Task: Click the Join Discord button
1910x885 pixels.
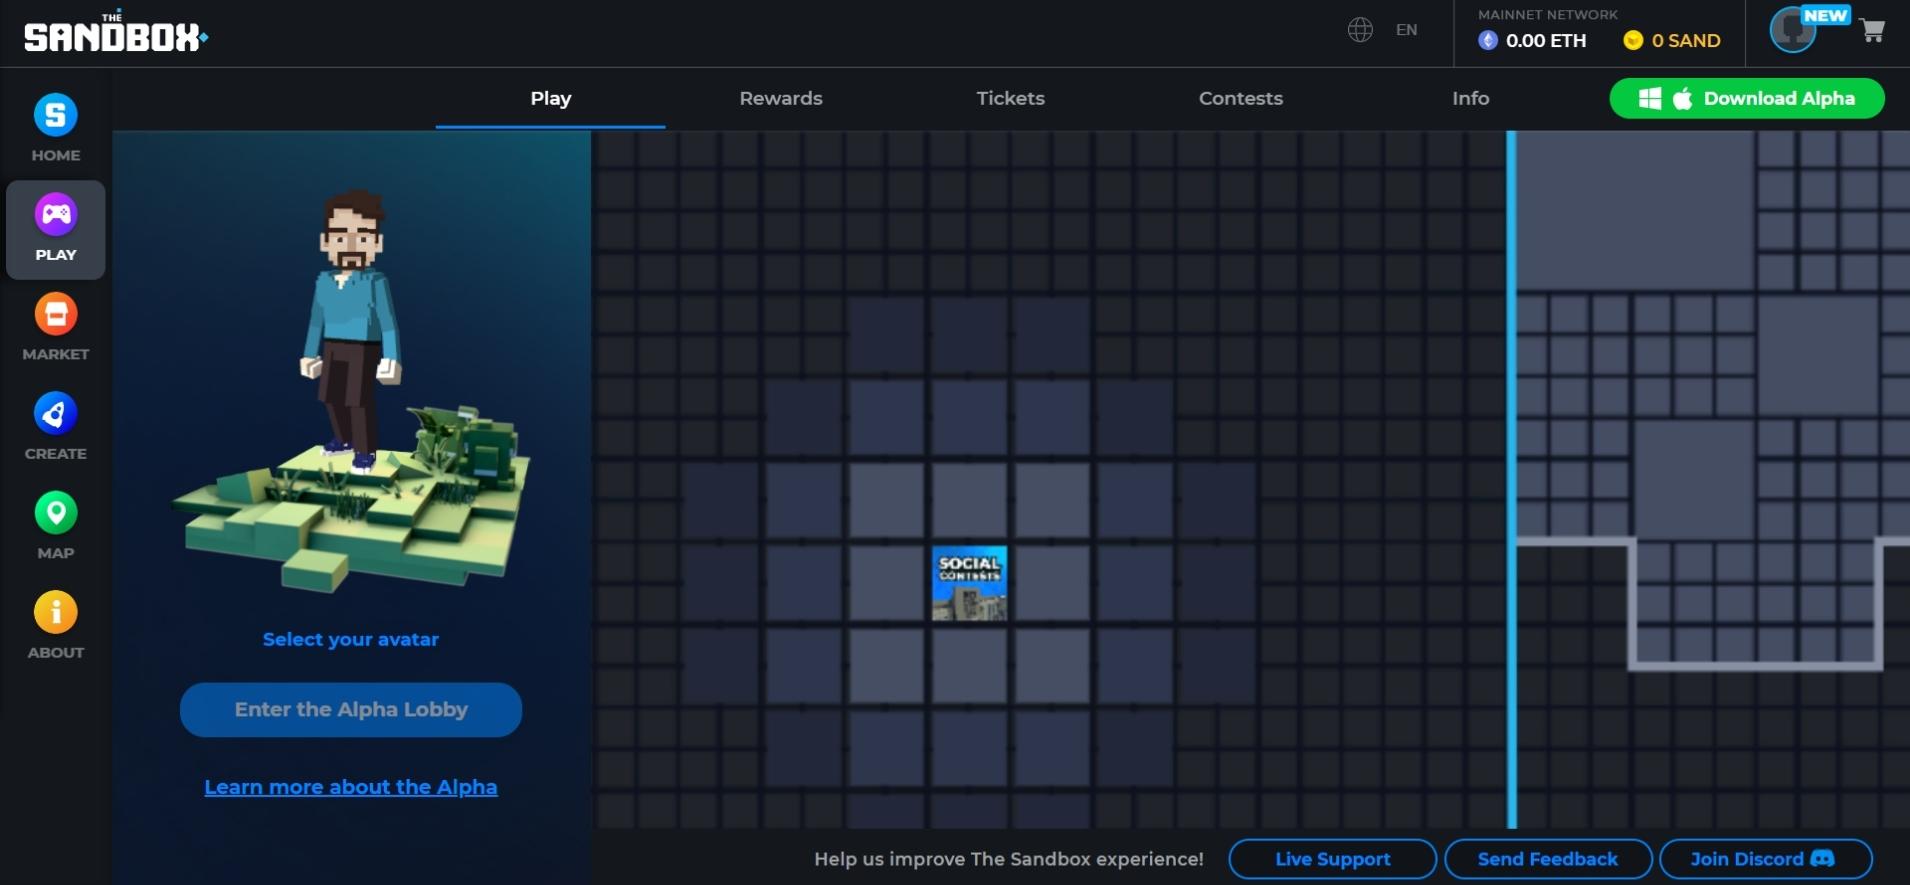Action: (x=1766, y=859)
